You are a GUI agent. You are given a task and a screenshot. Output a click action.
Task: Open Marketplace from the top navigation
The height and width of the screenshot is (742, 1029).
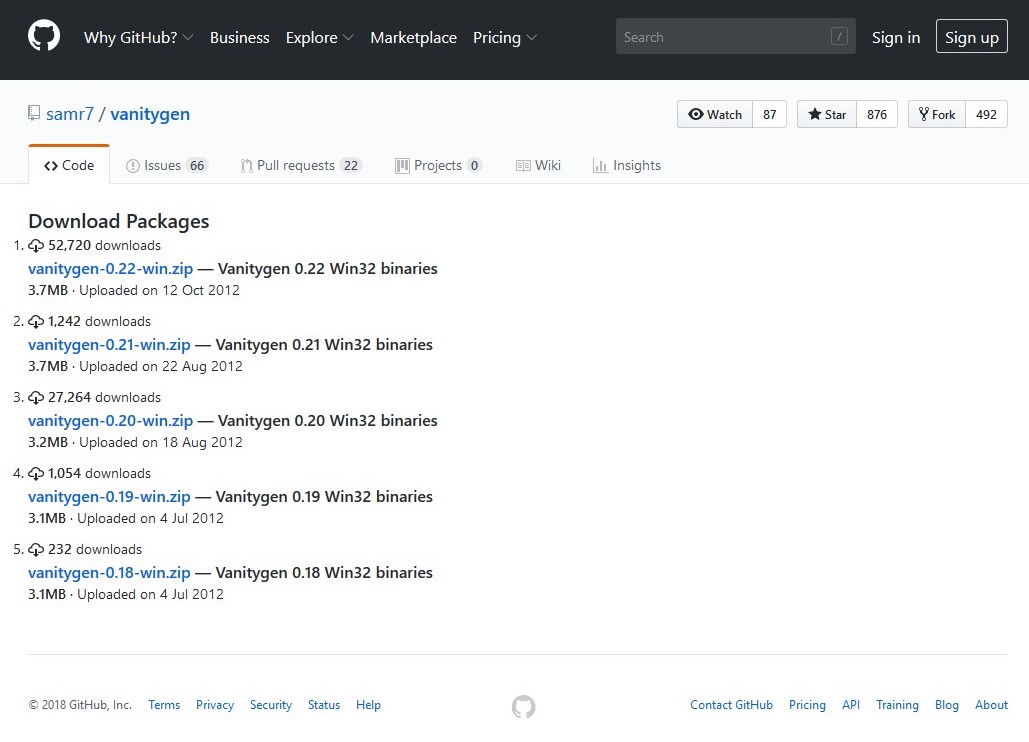coord(413,37)
